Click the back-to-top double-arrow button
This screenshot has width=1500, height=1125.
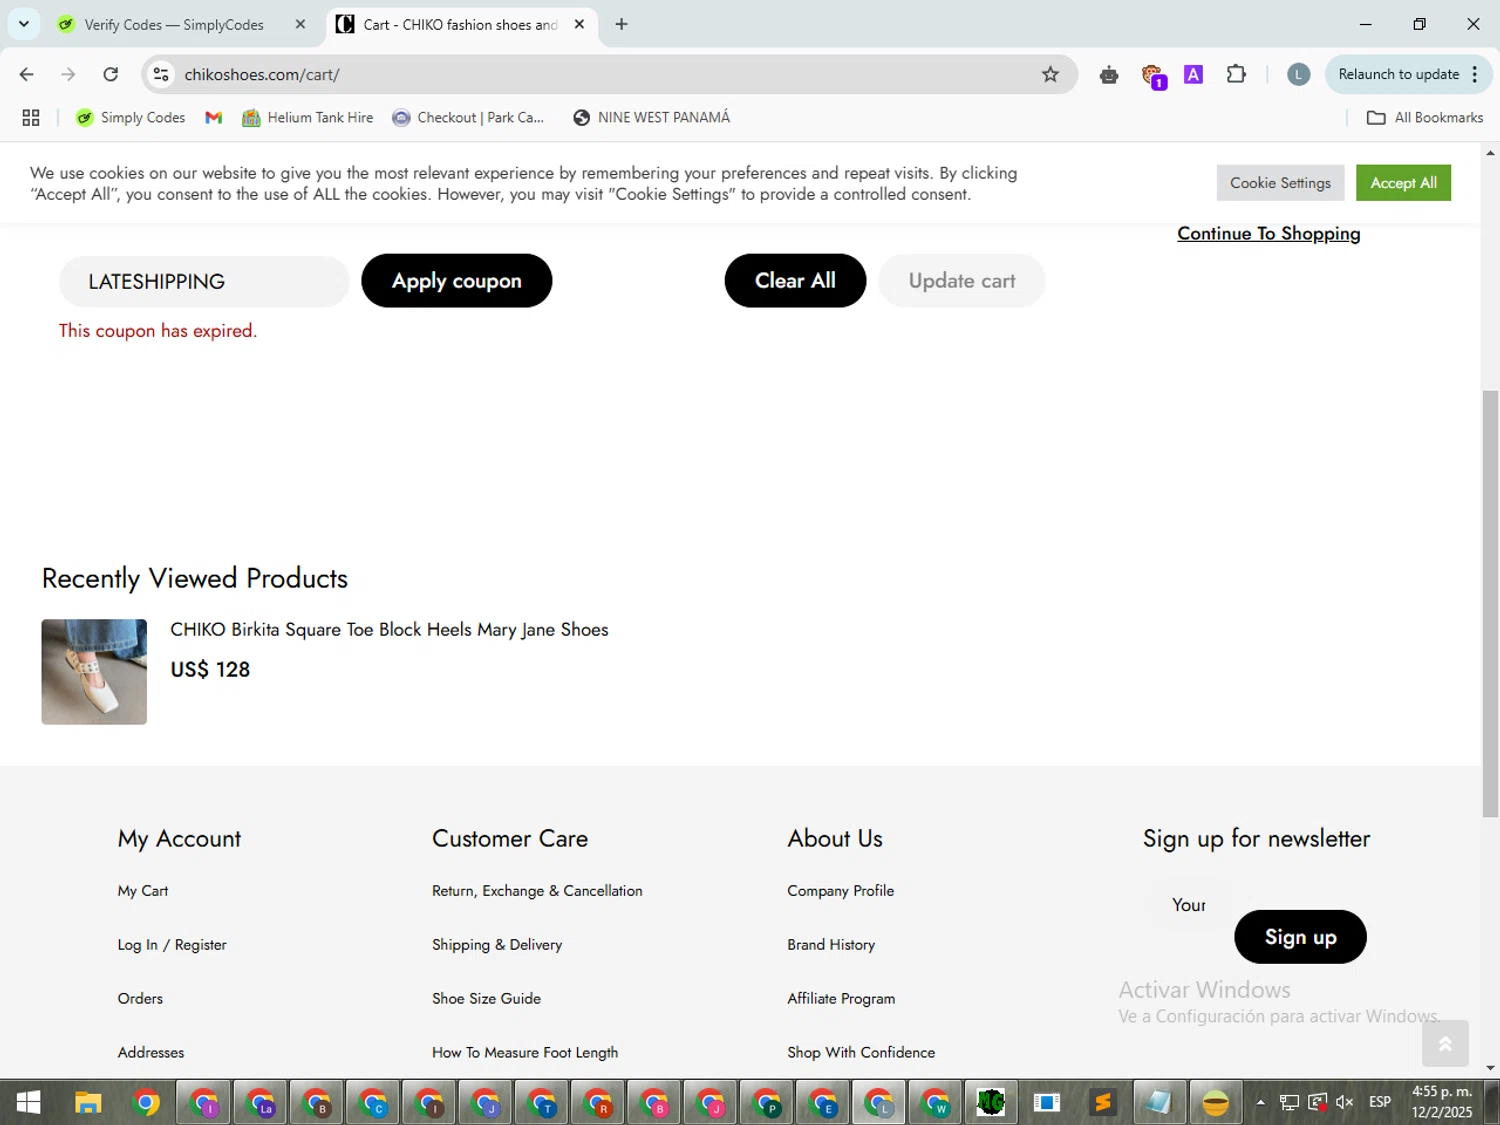pyautogui.click(x=1444, y=1044)
